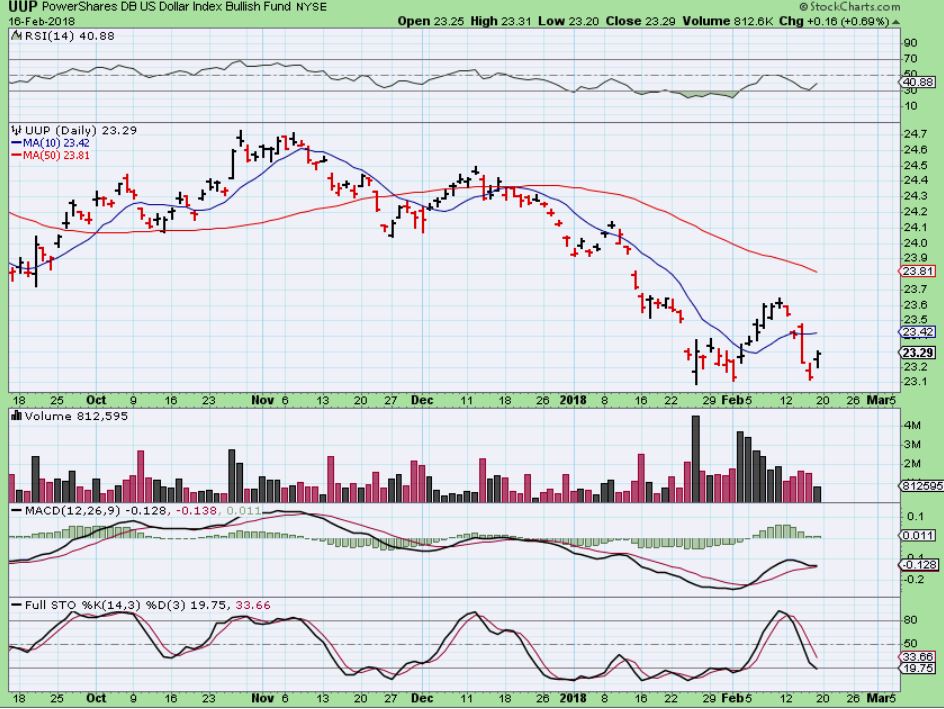Click the 90 label on the RSI axis
The image size is (944, 709).
point(911,43)
